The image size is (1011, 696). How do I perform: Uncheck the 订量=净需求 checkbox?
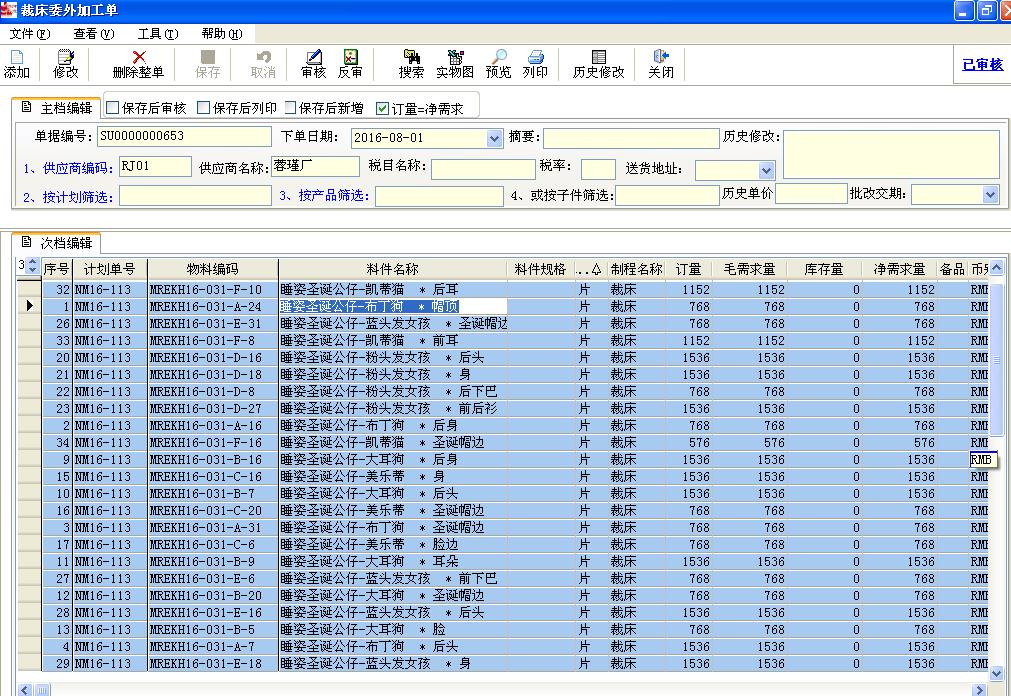[x=382, y=108]
